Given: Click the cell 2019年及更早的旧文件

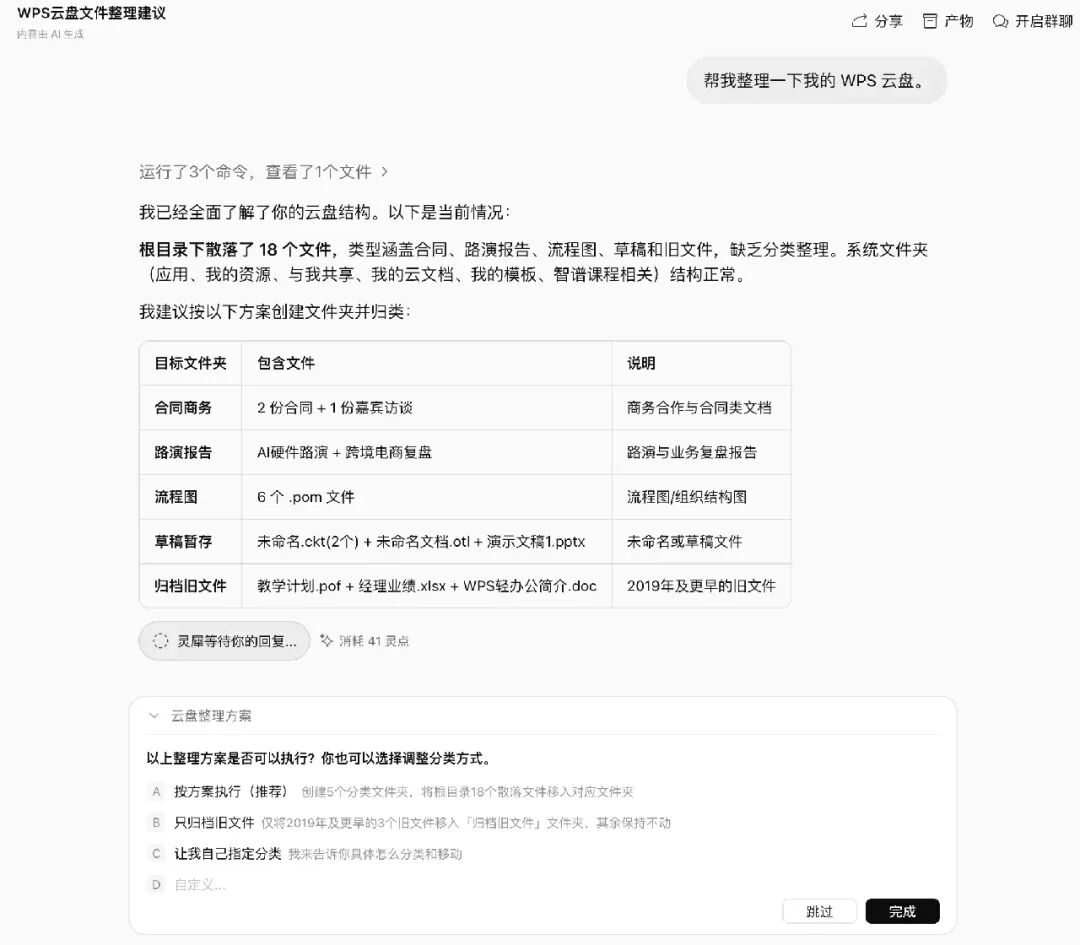Looking at the screenshot, I should (701, 586).
